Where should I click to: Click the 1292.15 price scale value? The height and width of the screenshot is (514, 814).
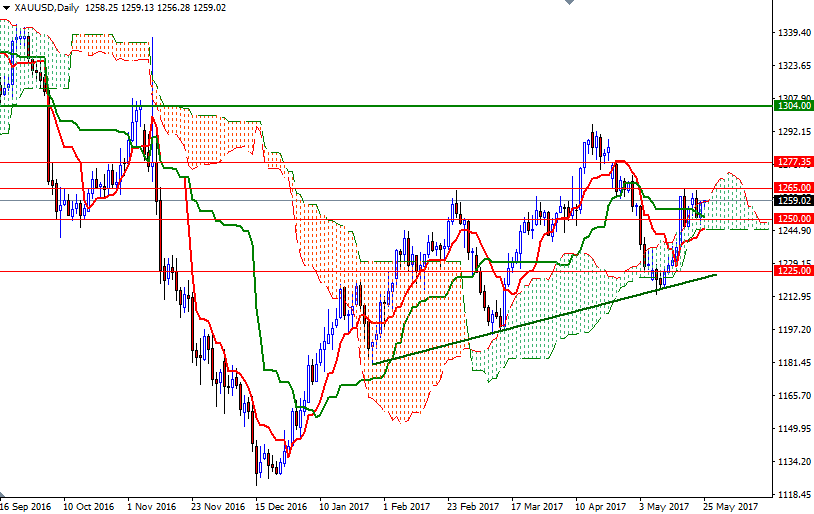tap(794, 131)
